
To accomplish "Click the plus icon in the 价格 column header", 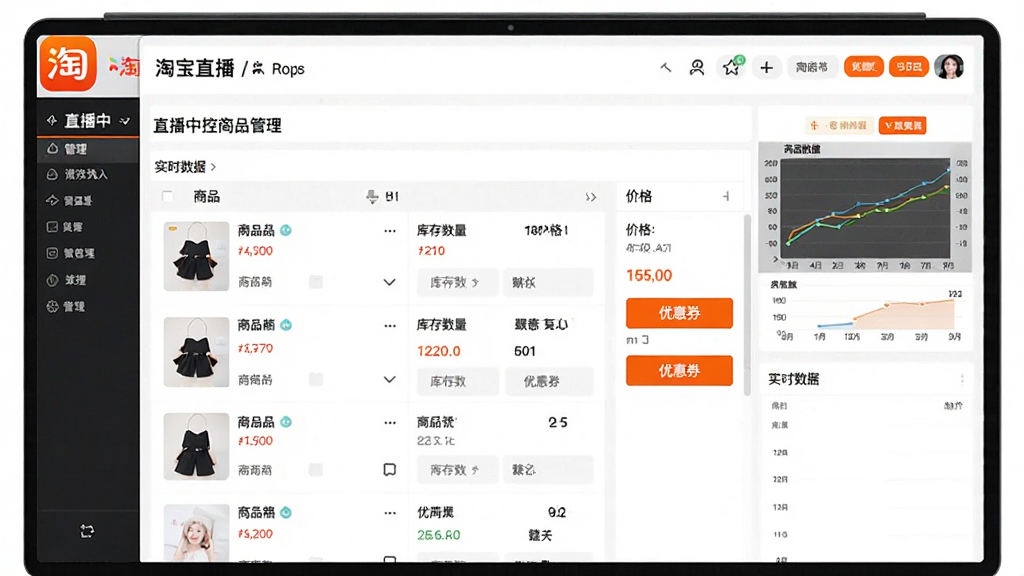I will pyautogui.click(x=726, y=196).
